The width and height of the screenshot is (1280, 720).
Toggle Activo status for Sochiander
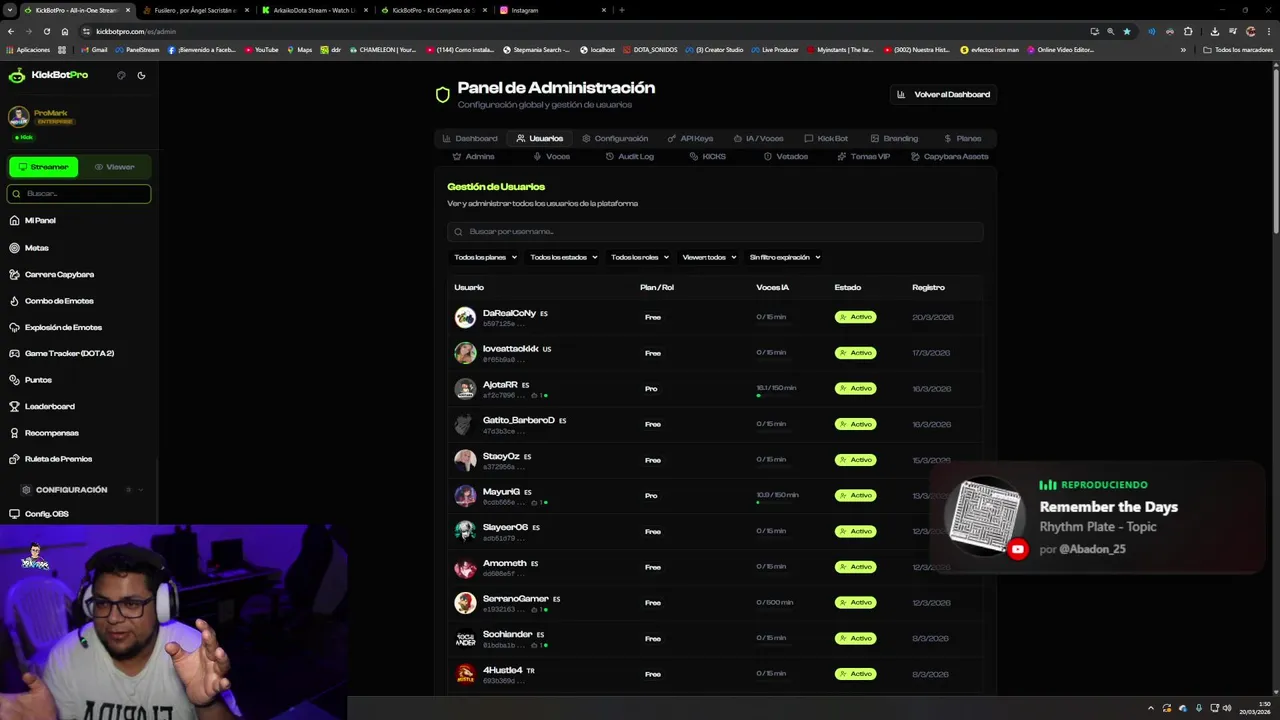[x=856, y=638]
